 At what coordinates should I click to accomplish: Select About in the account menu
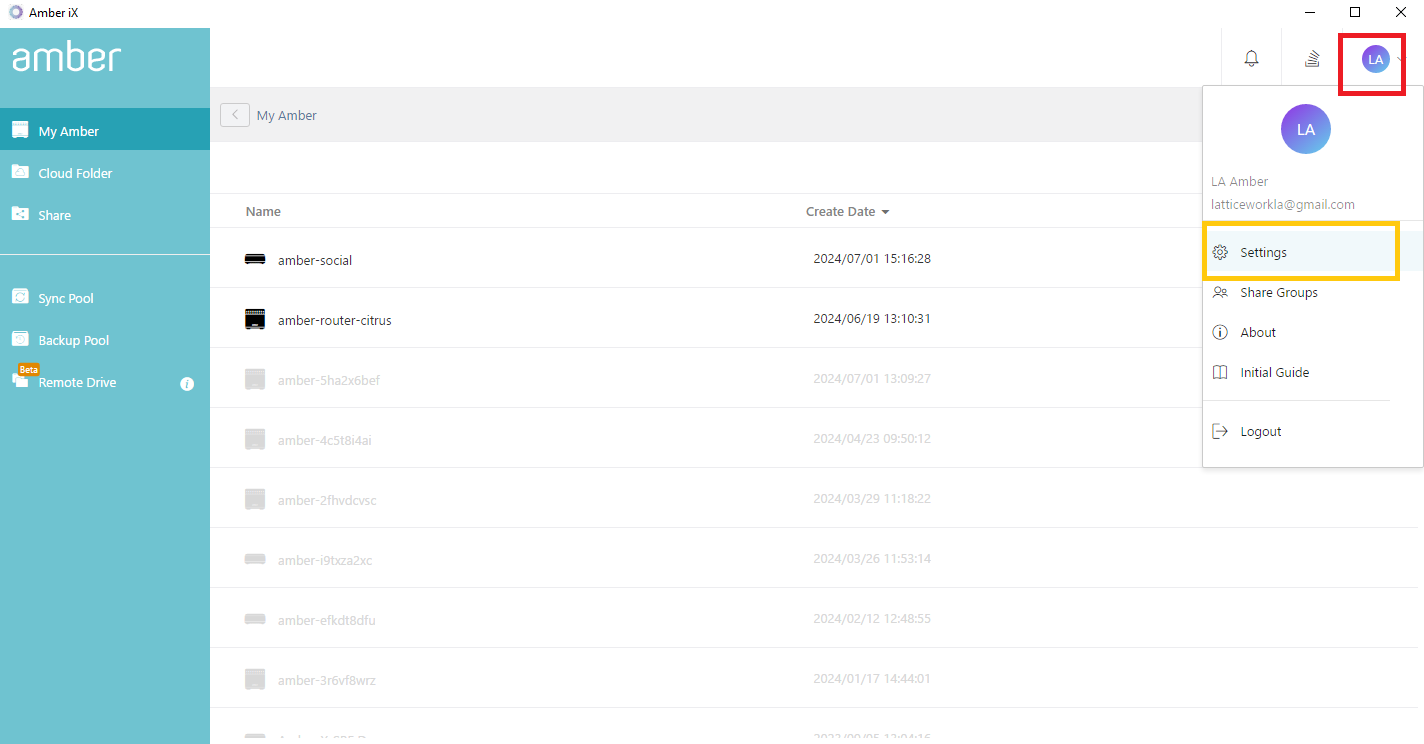(x=1312, y=332)
